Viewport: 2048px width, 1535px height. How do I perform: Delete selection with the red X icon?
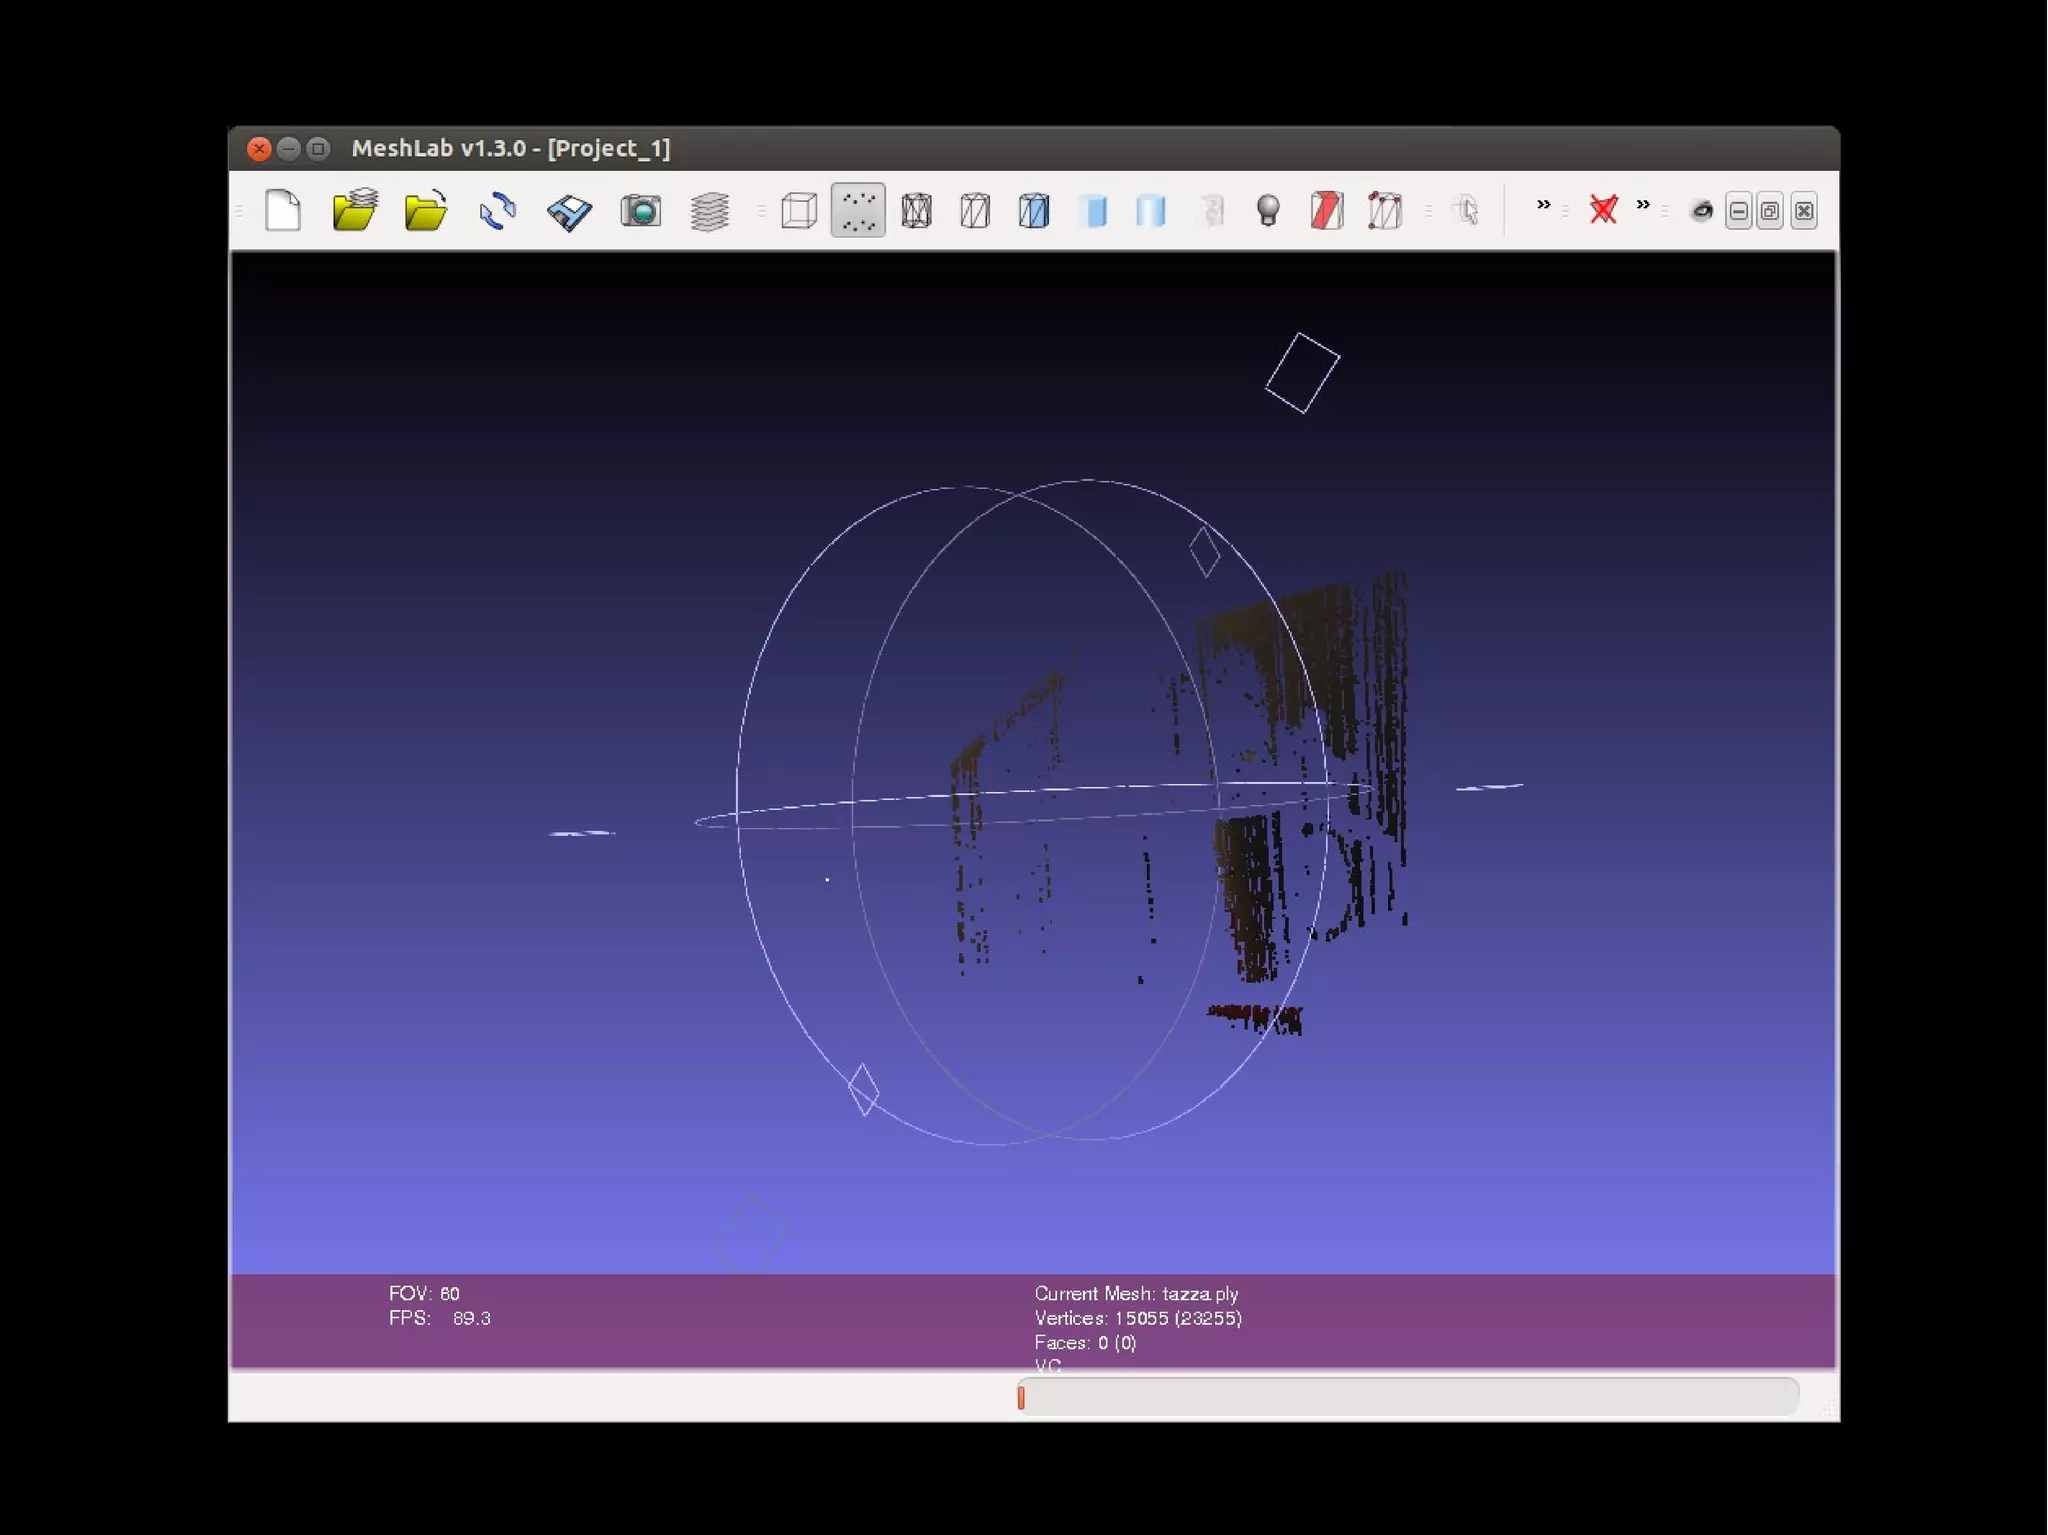(x=1603, y=210)
